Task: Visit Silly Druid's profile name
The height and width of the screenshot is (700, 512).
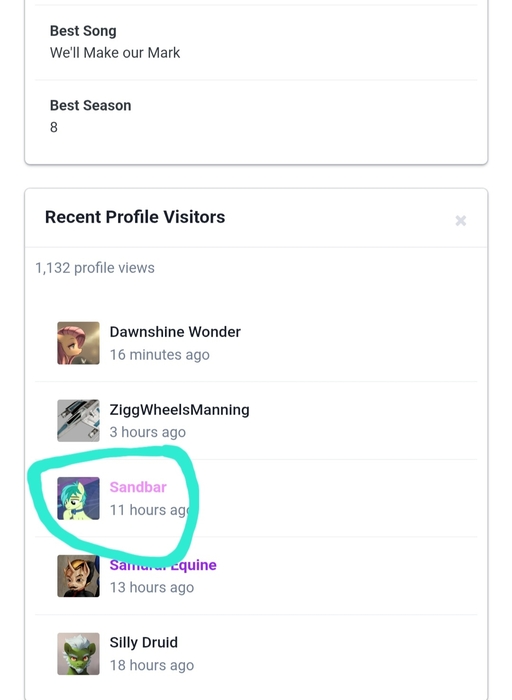Action: (144, 642)
